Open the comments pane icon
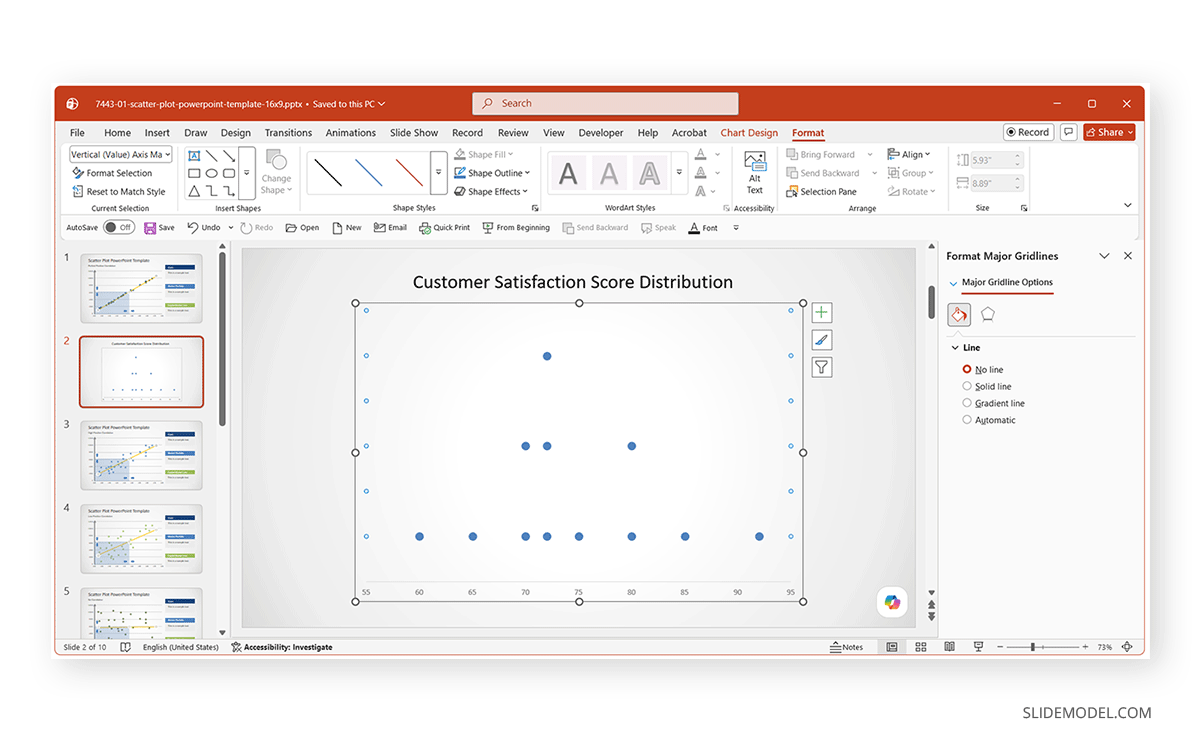Viewport: 1200px width, 743px height. click(1069, 132)
